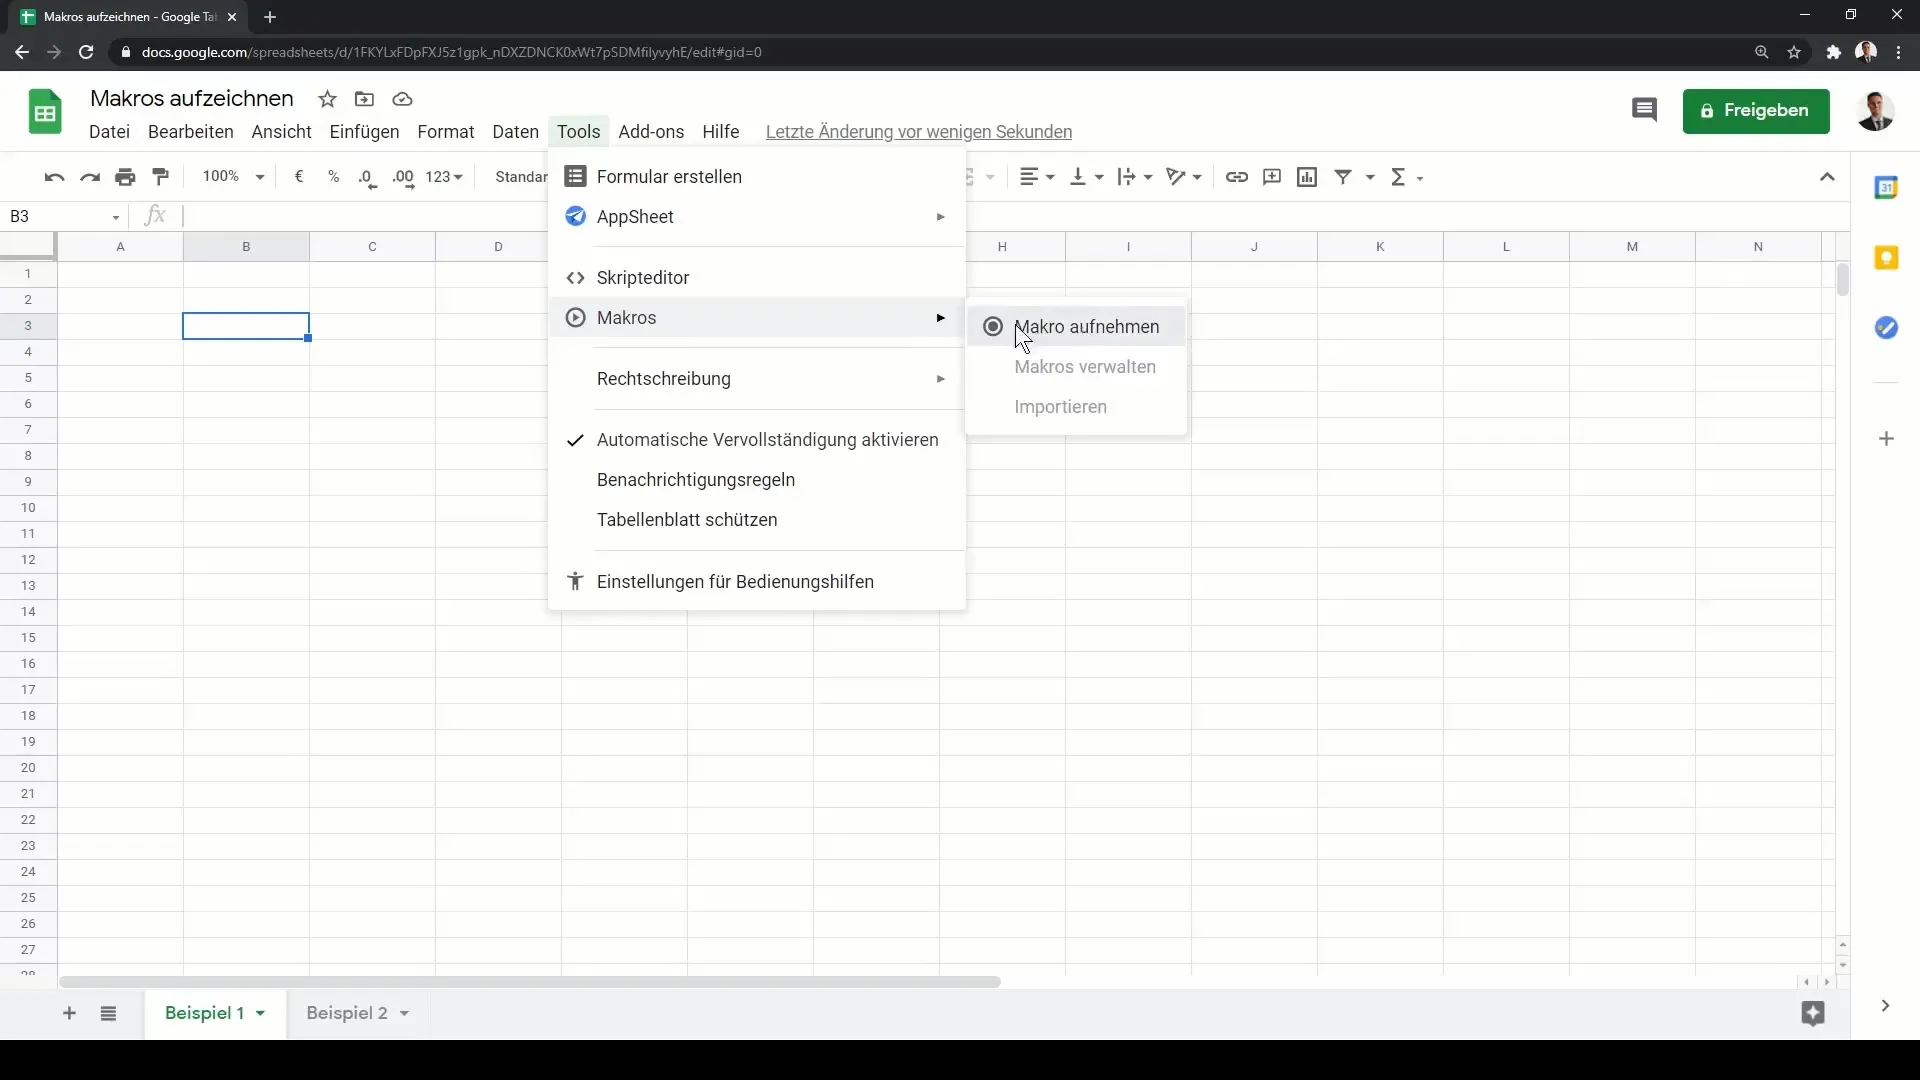Click the filter icon in toolbar
The height and width of the screenshot is (1080, 1920).
point(1342,177)
